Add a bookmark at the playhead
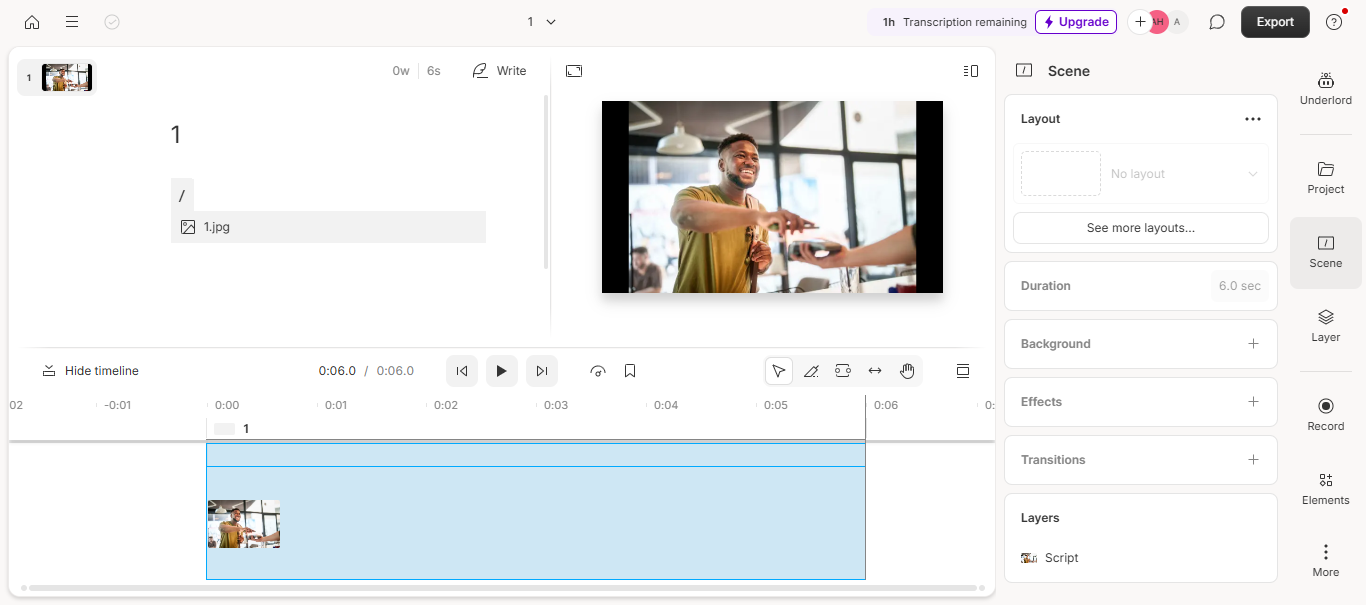Viewport: 1366px width, 605px height. 630,370
